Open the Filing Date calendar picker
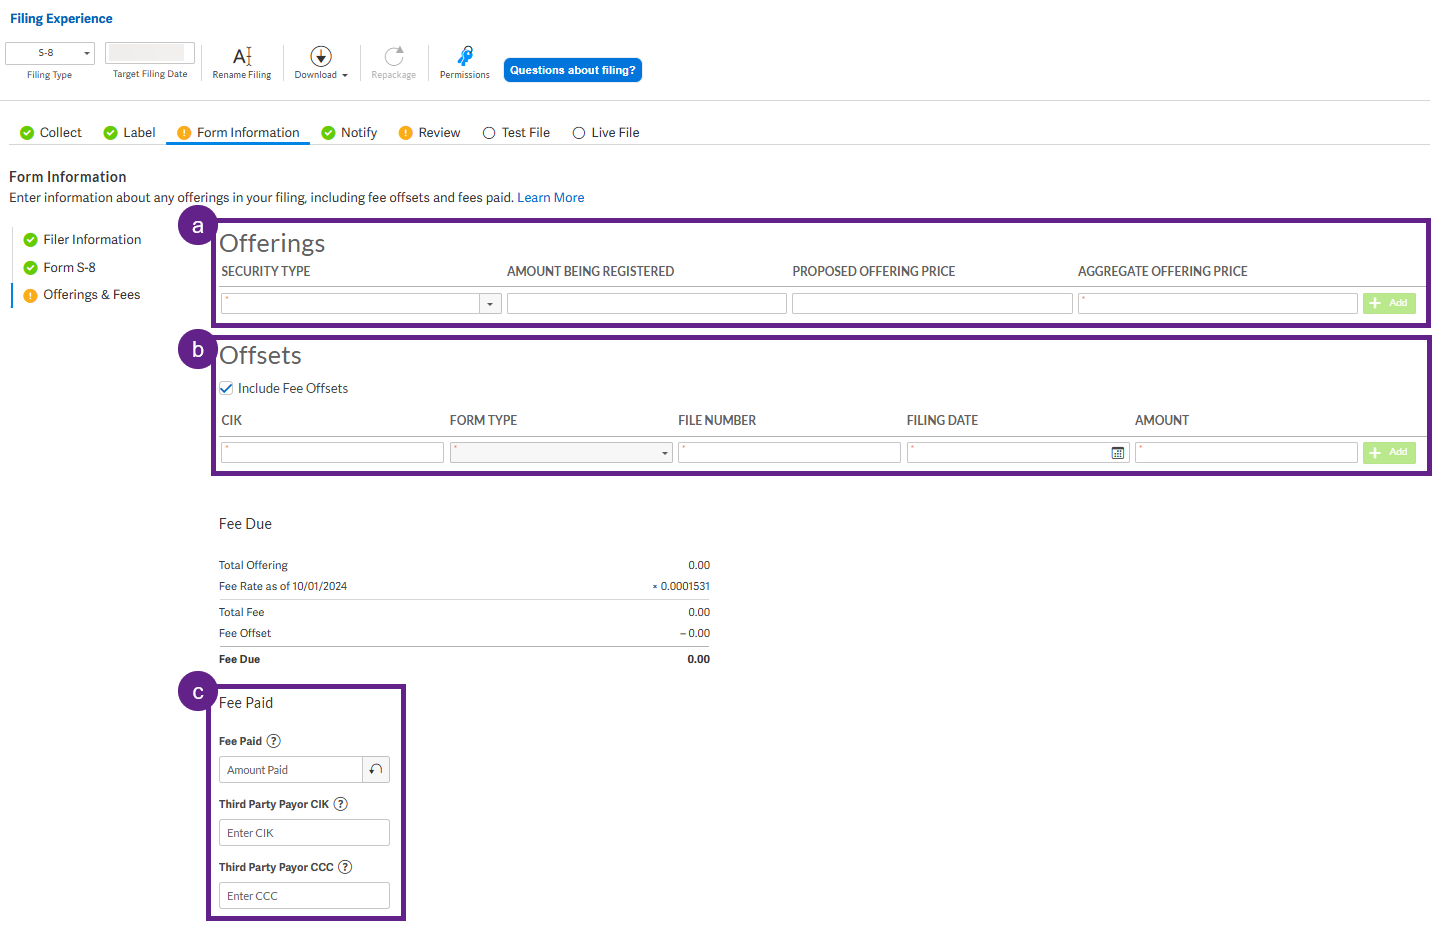The height and width of the screenshot is (927, 1432). click(x=1118, y=453)
